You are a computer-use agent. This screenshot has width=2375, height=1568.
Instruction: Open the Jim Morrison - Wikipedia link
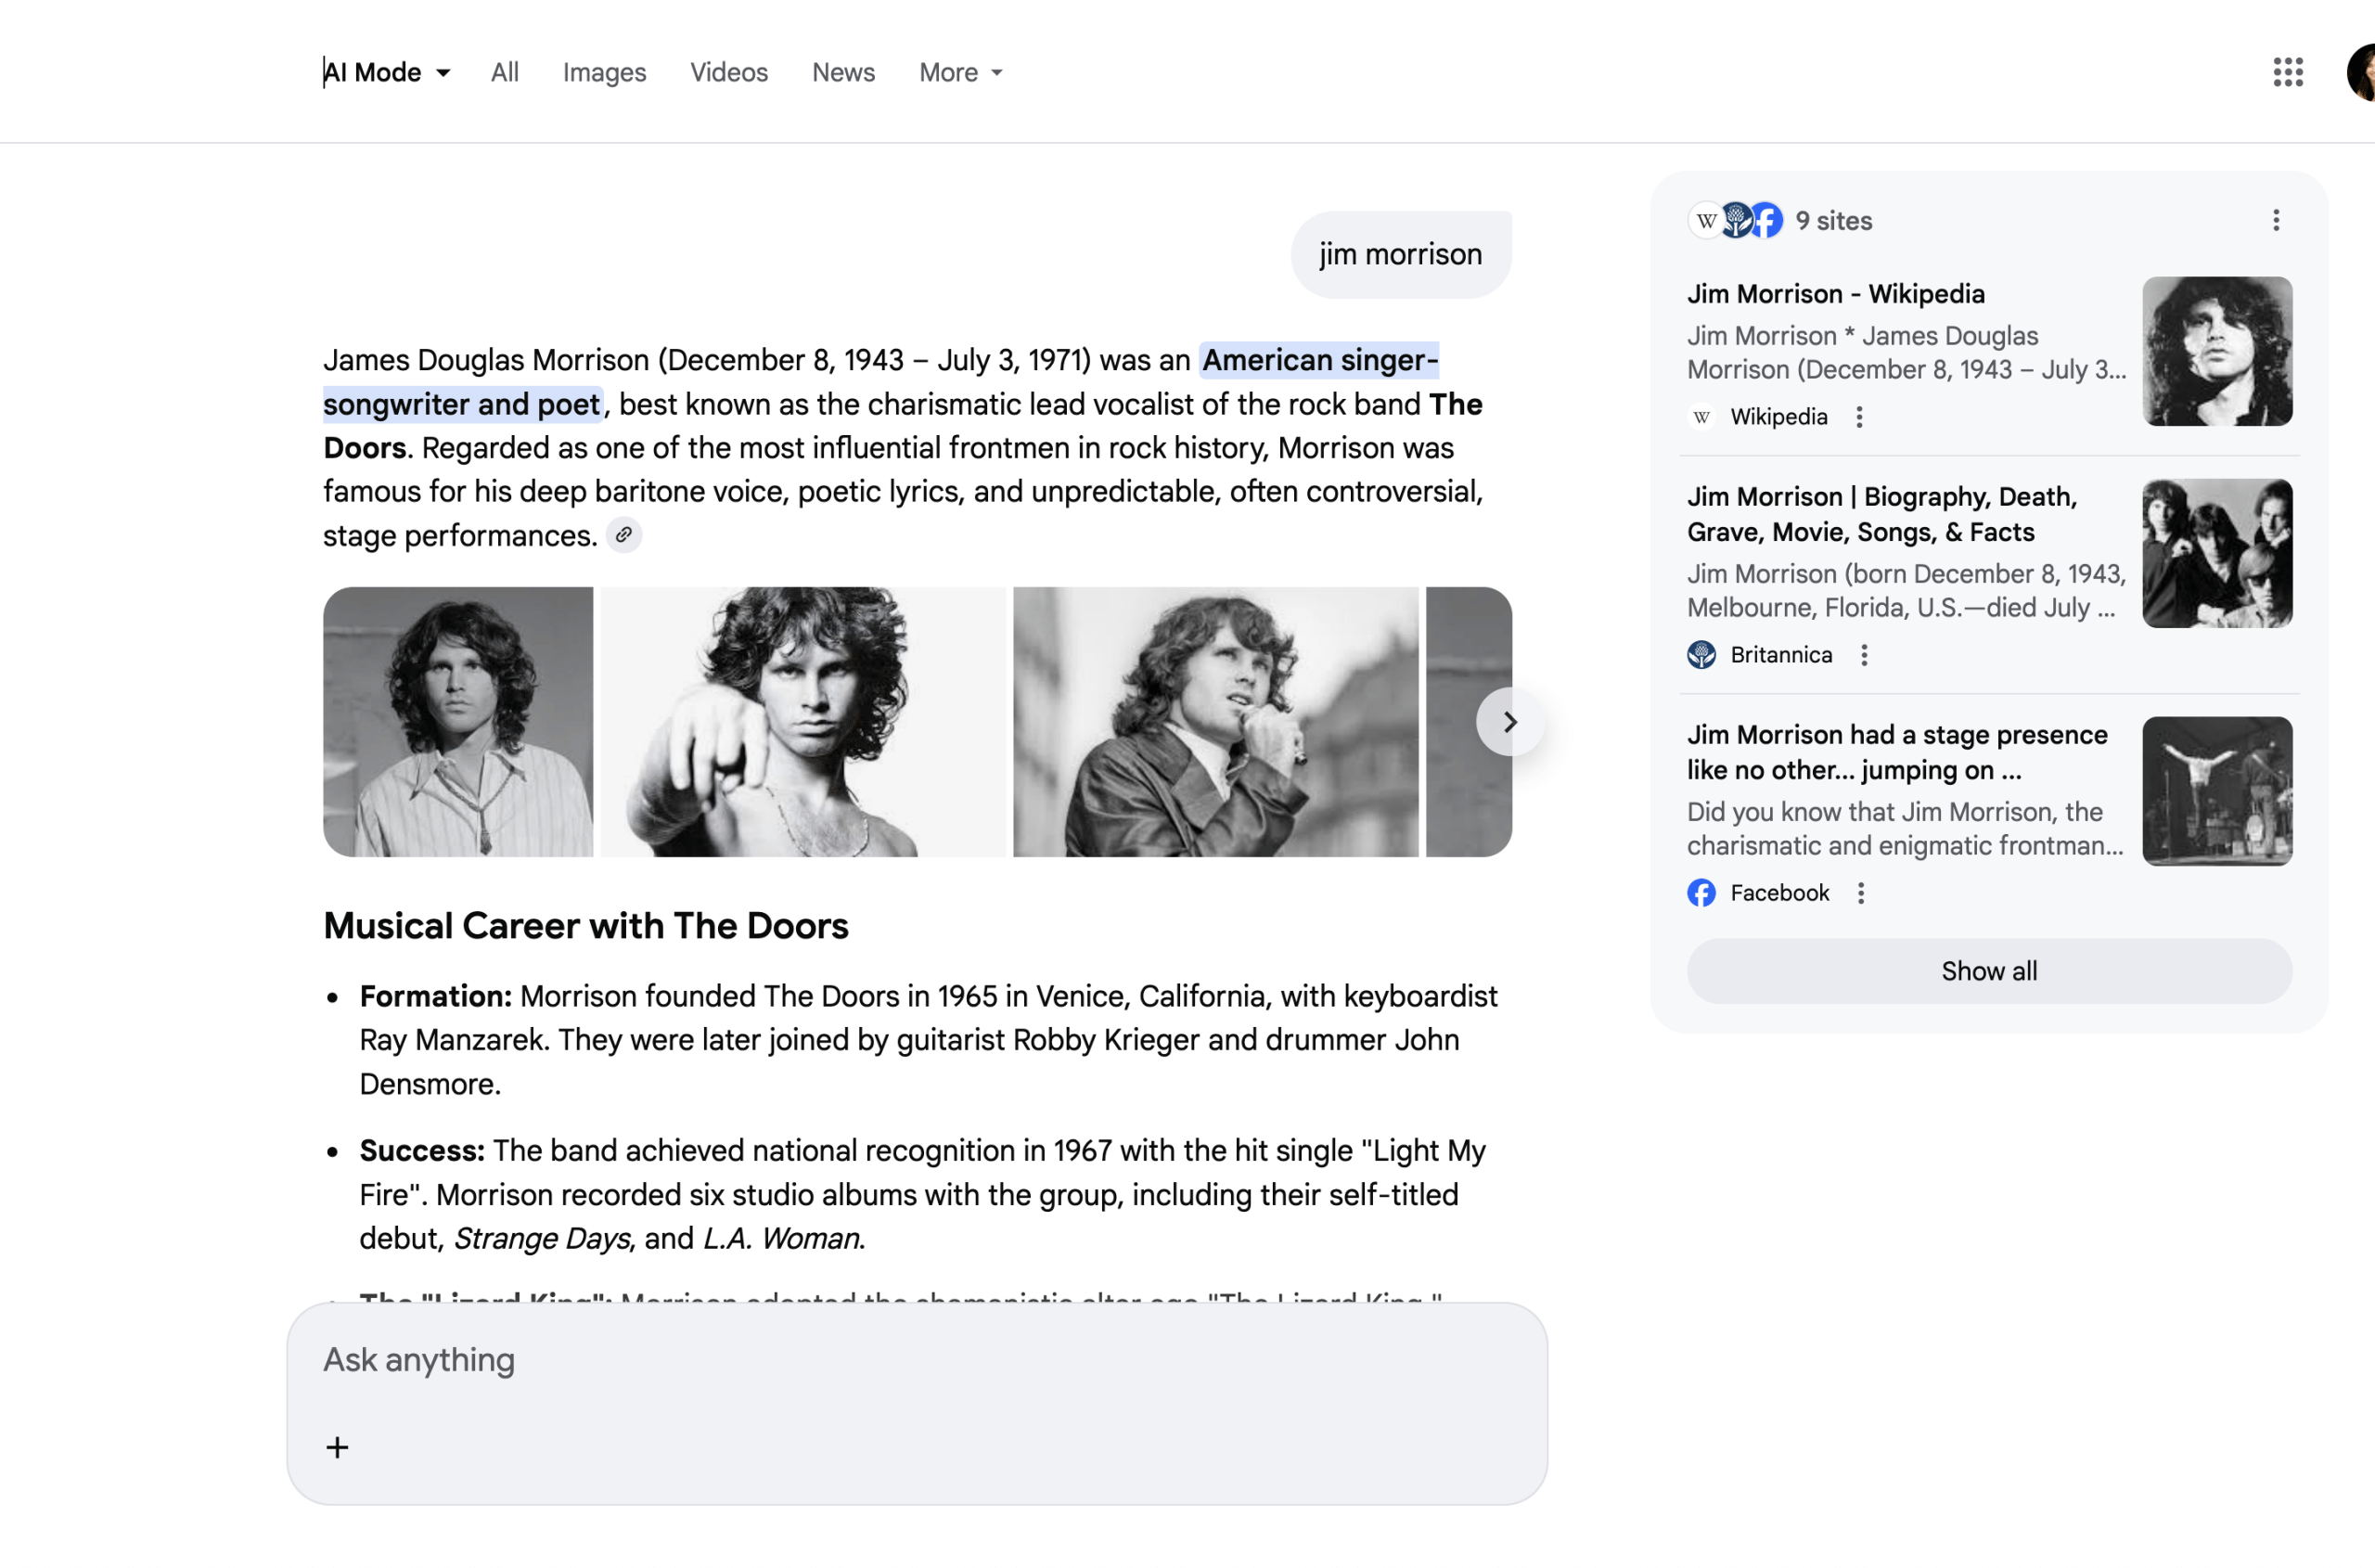tap(1835, 294)
